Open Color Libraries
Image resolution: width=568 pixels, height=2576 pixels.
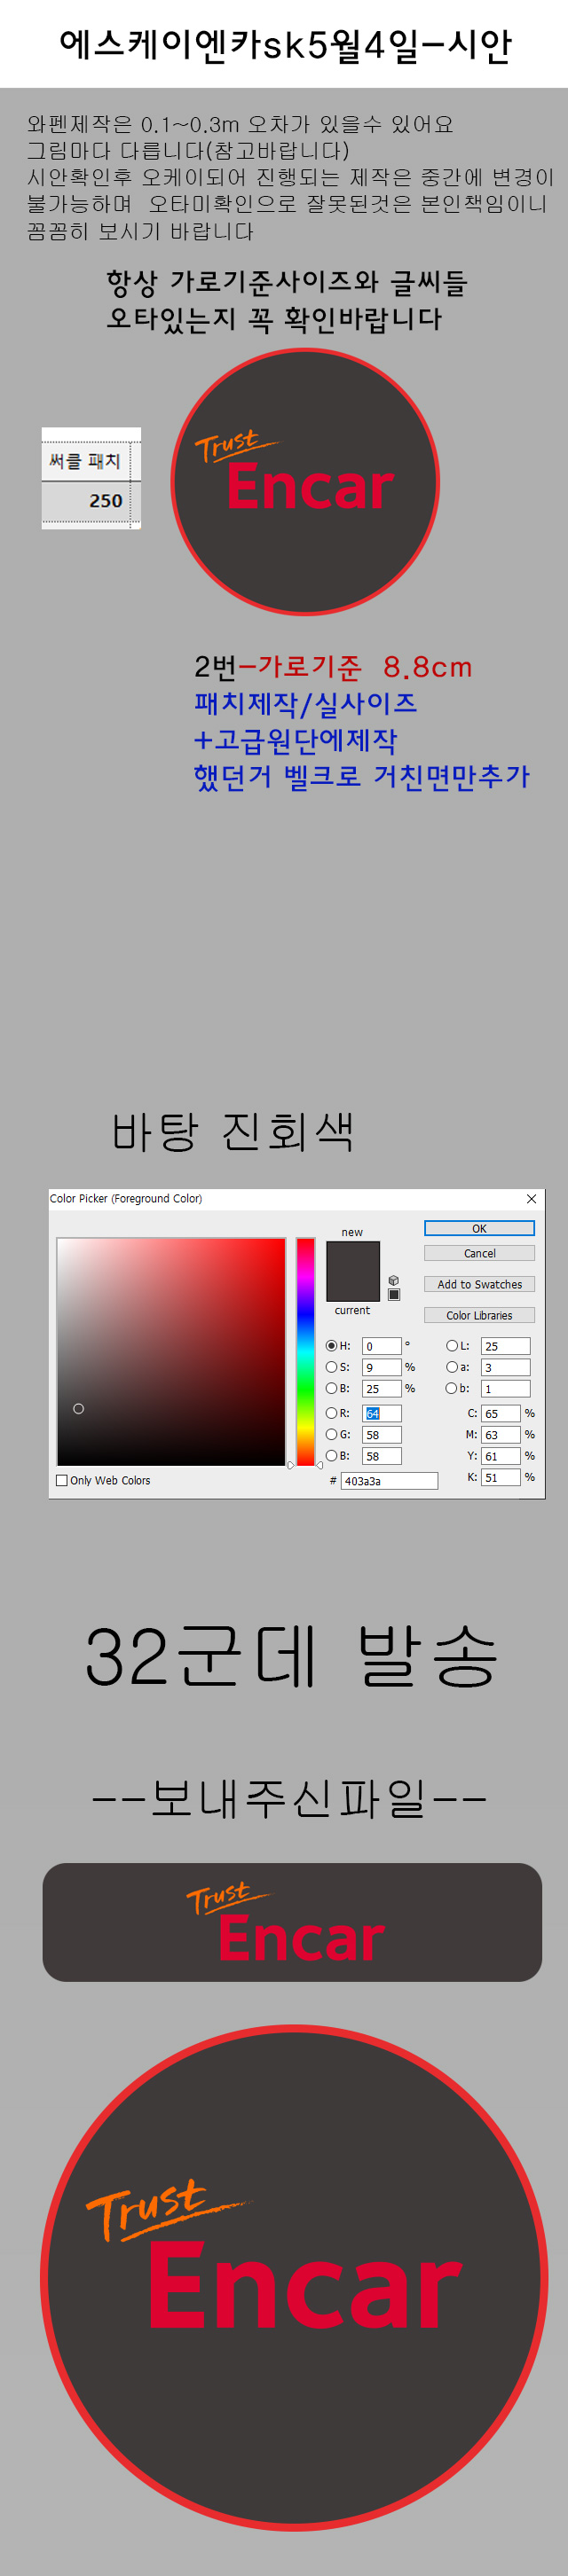coord(479,1315)
